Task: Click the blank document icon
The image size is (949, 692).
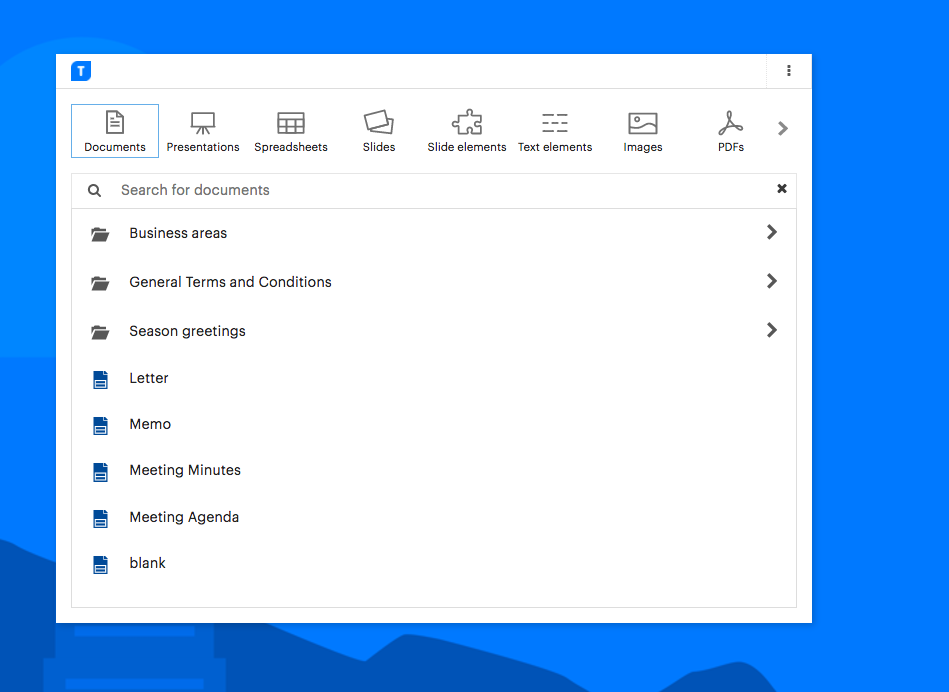Action: point(100,565)
